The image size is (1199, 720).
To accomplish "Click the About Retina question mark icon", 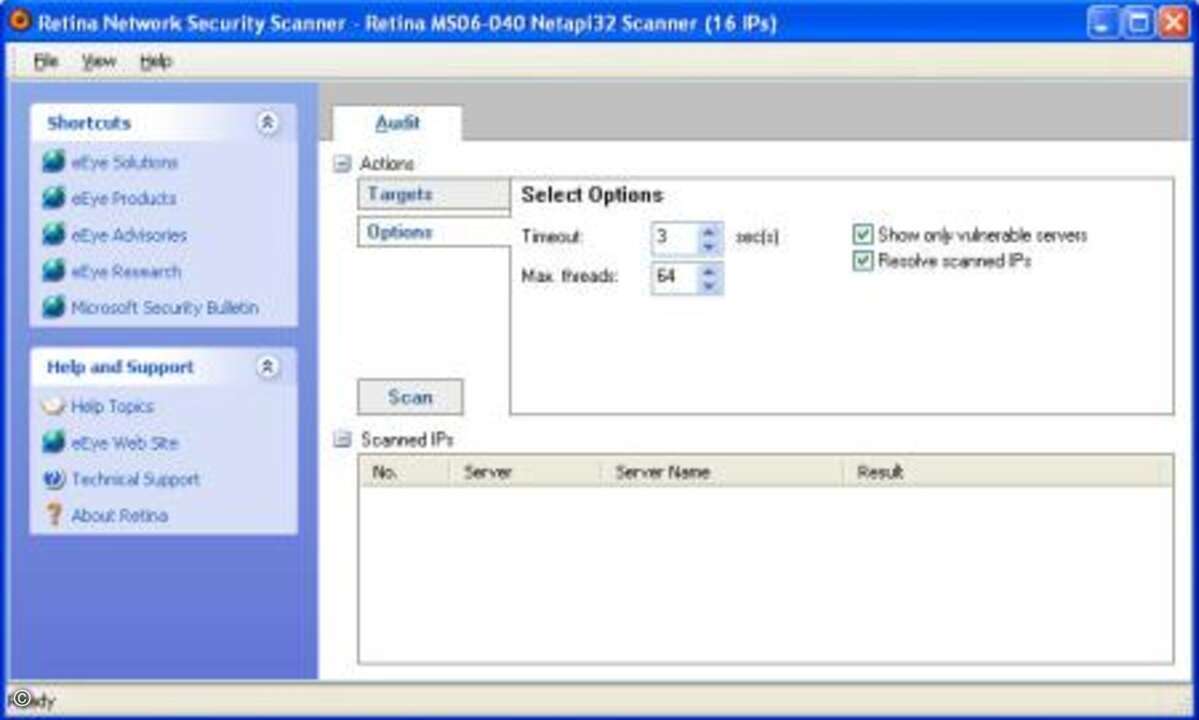I will (54, 514).
